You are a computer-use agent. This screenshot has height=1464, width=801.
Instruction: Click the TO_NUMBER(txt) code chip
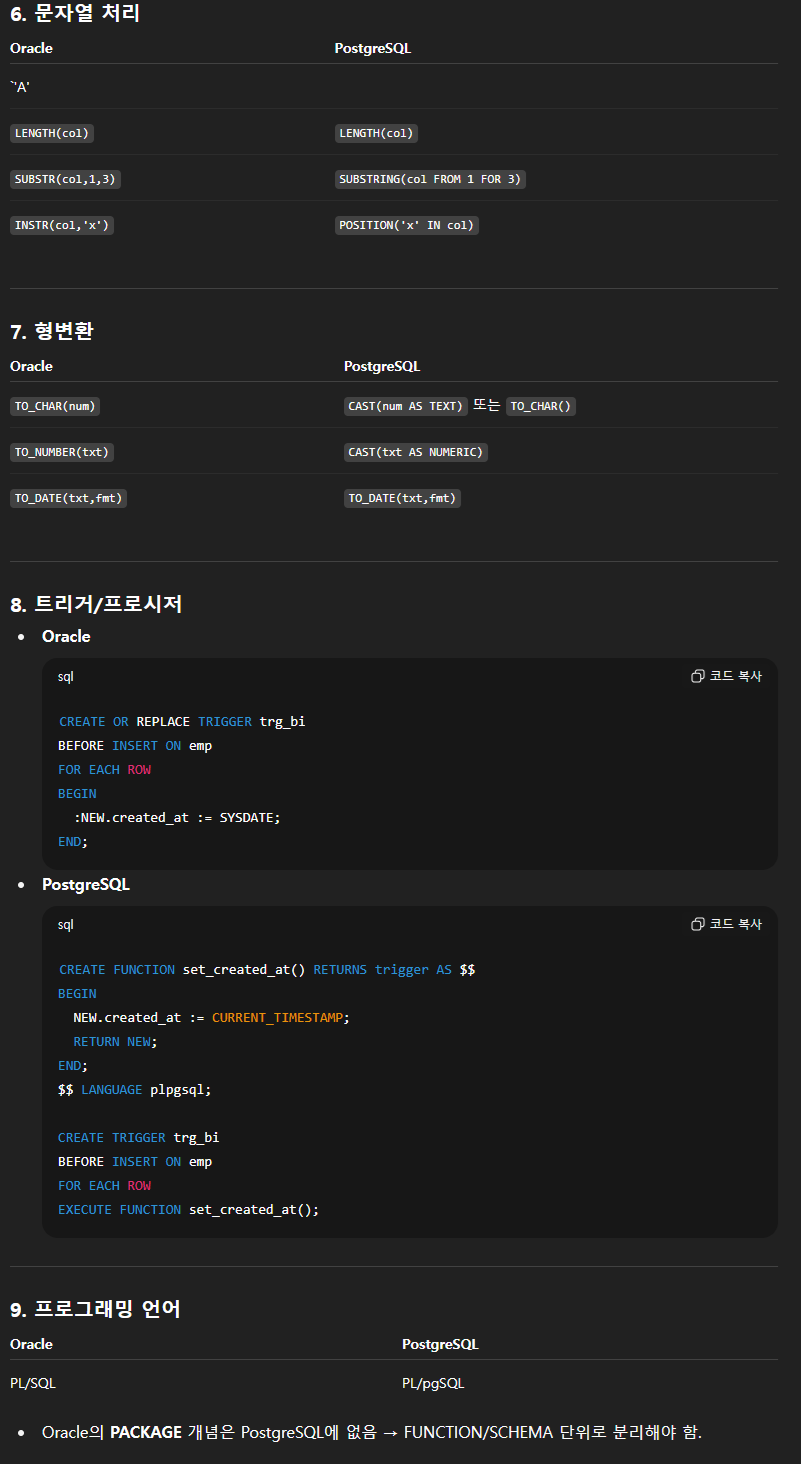[x=61, y=451]
